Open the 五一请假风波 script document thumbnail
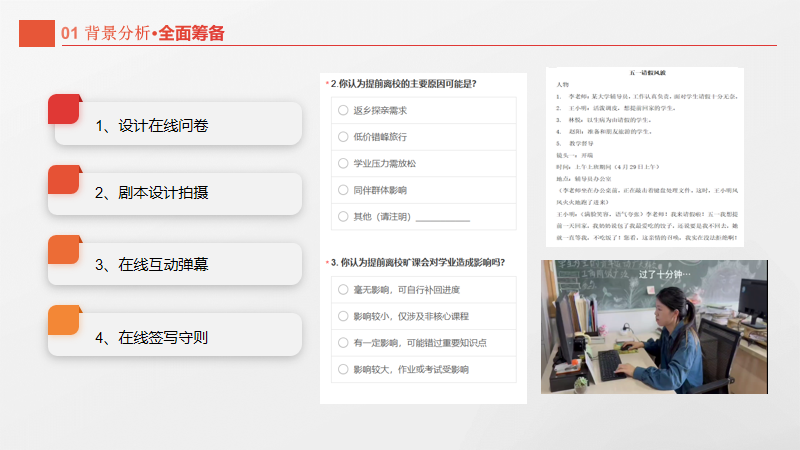The height and width of the screenshot is (450, 800). point(645,157)
